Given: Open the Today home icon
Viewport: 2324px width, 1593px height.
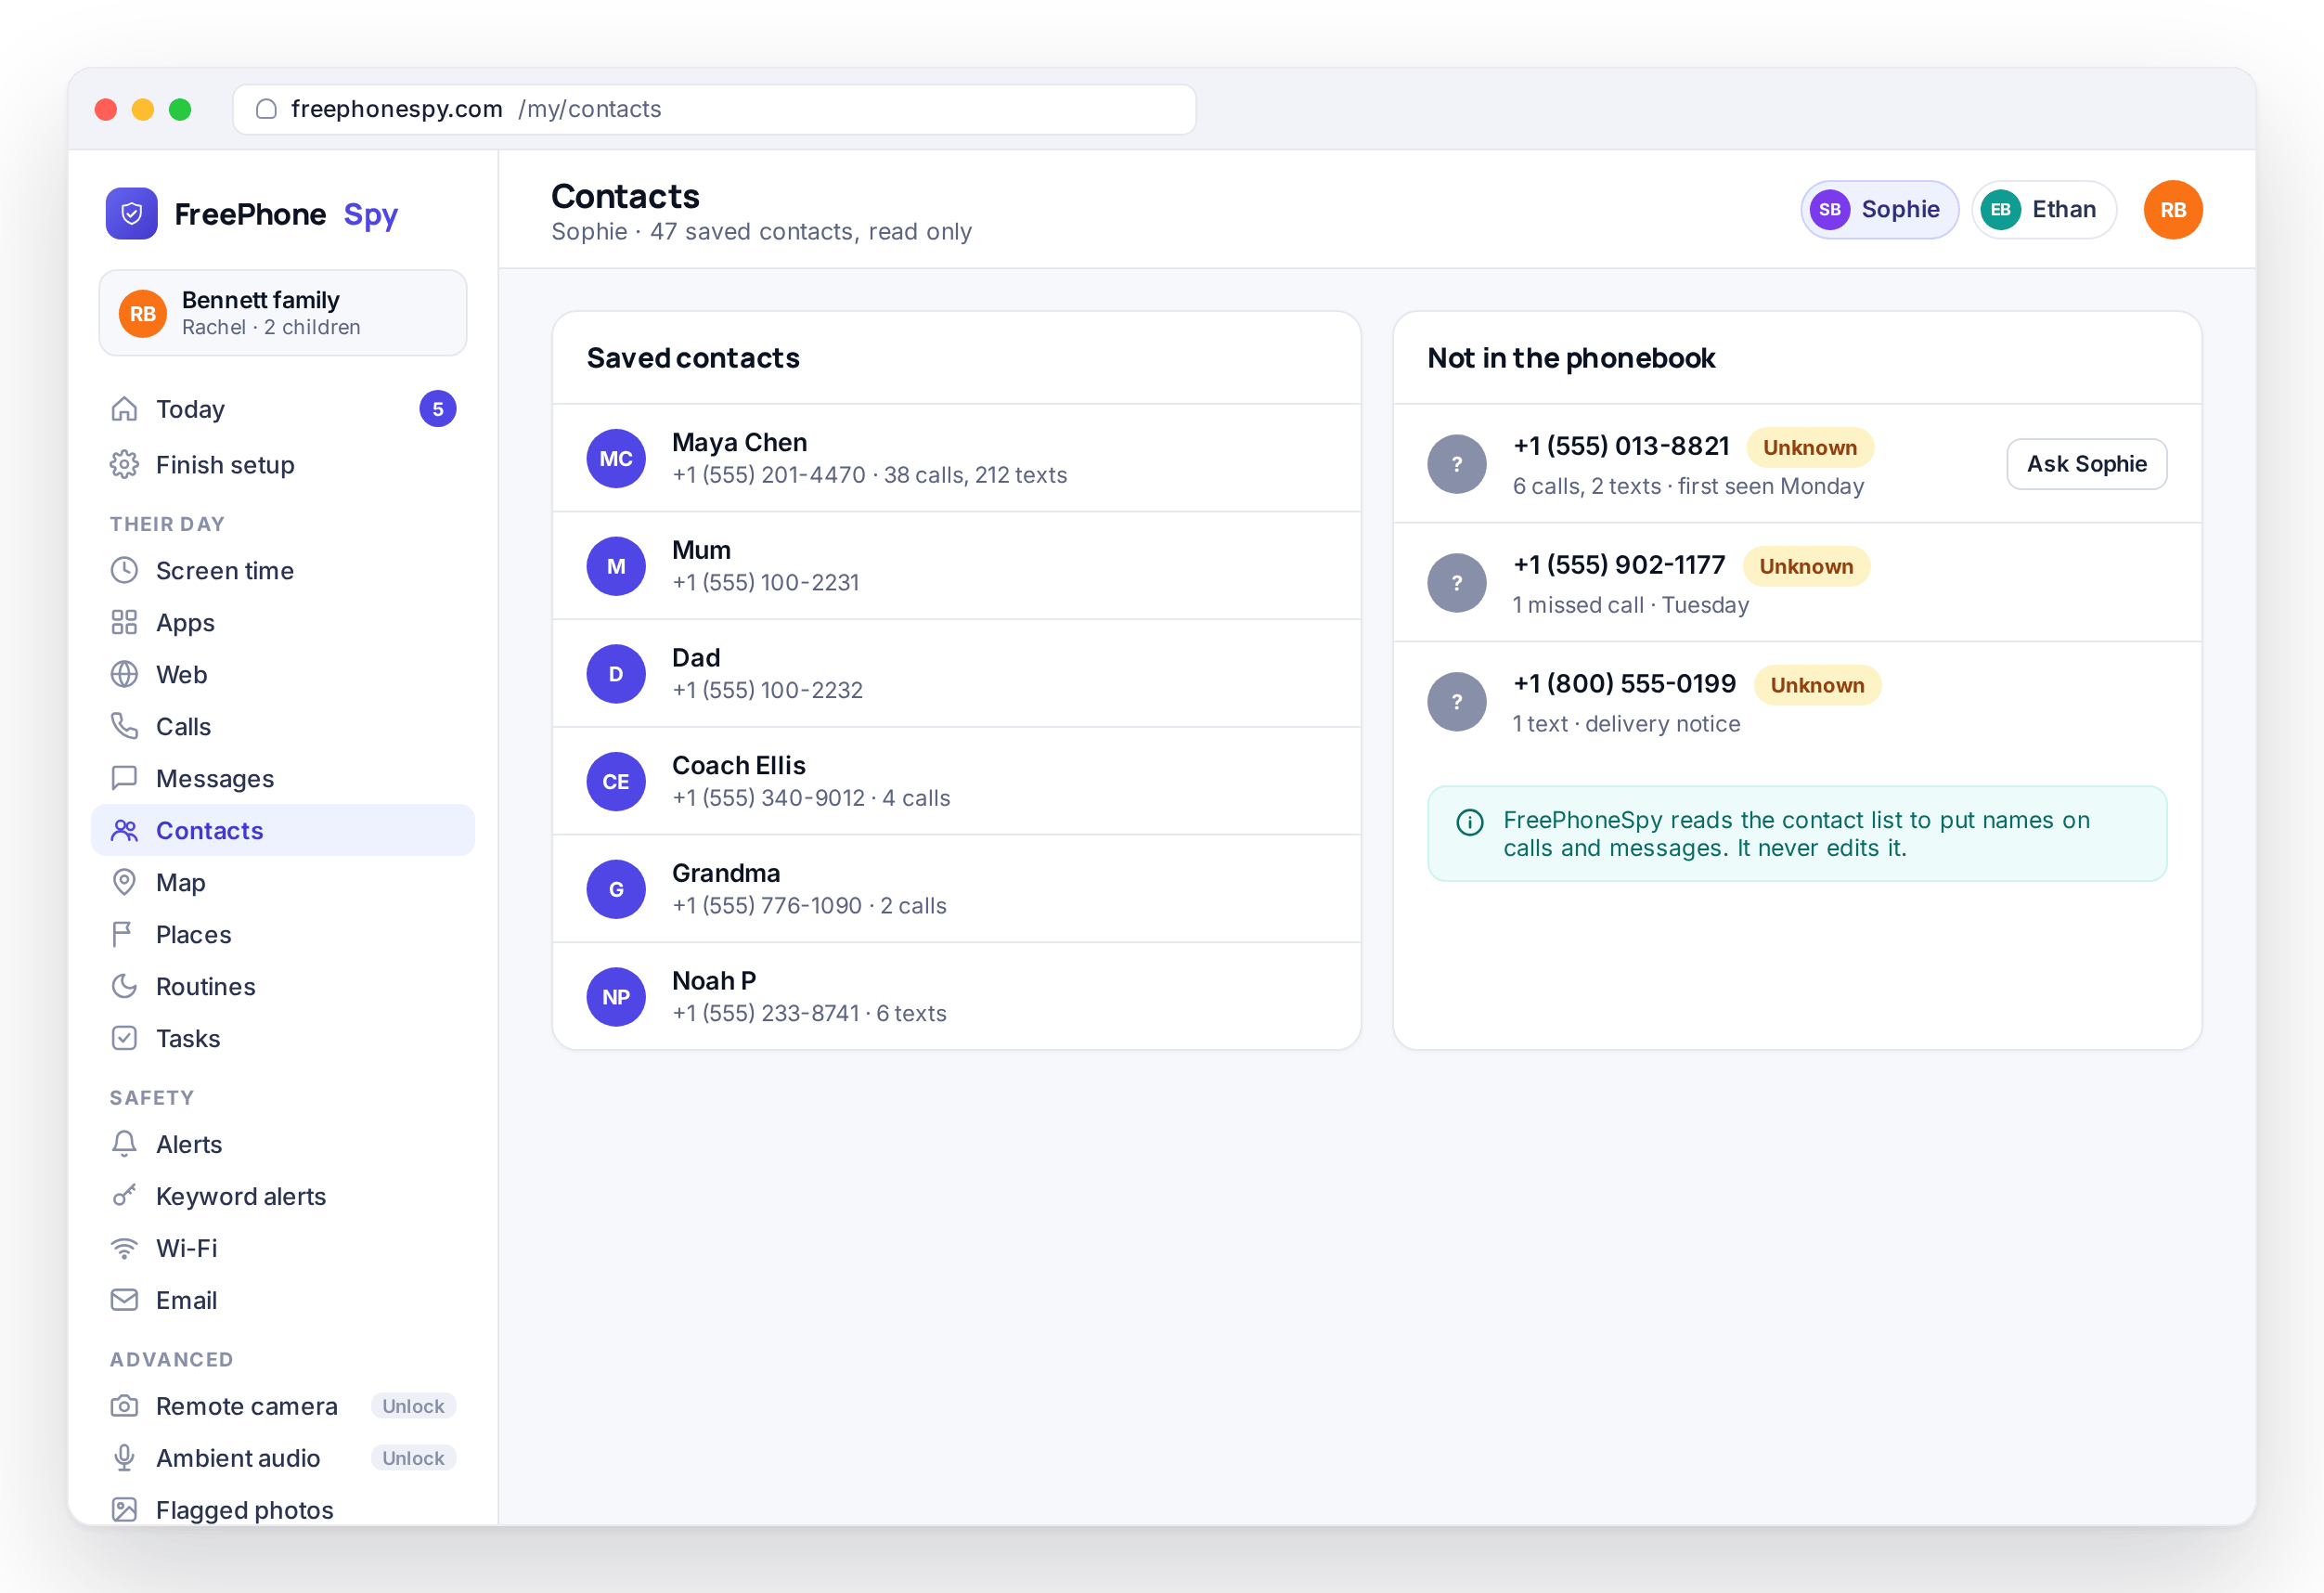Looking at the screenshot, I should pyautogui.click(x=124, y=409).
